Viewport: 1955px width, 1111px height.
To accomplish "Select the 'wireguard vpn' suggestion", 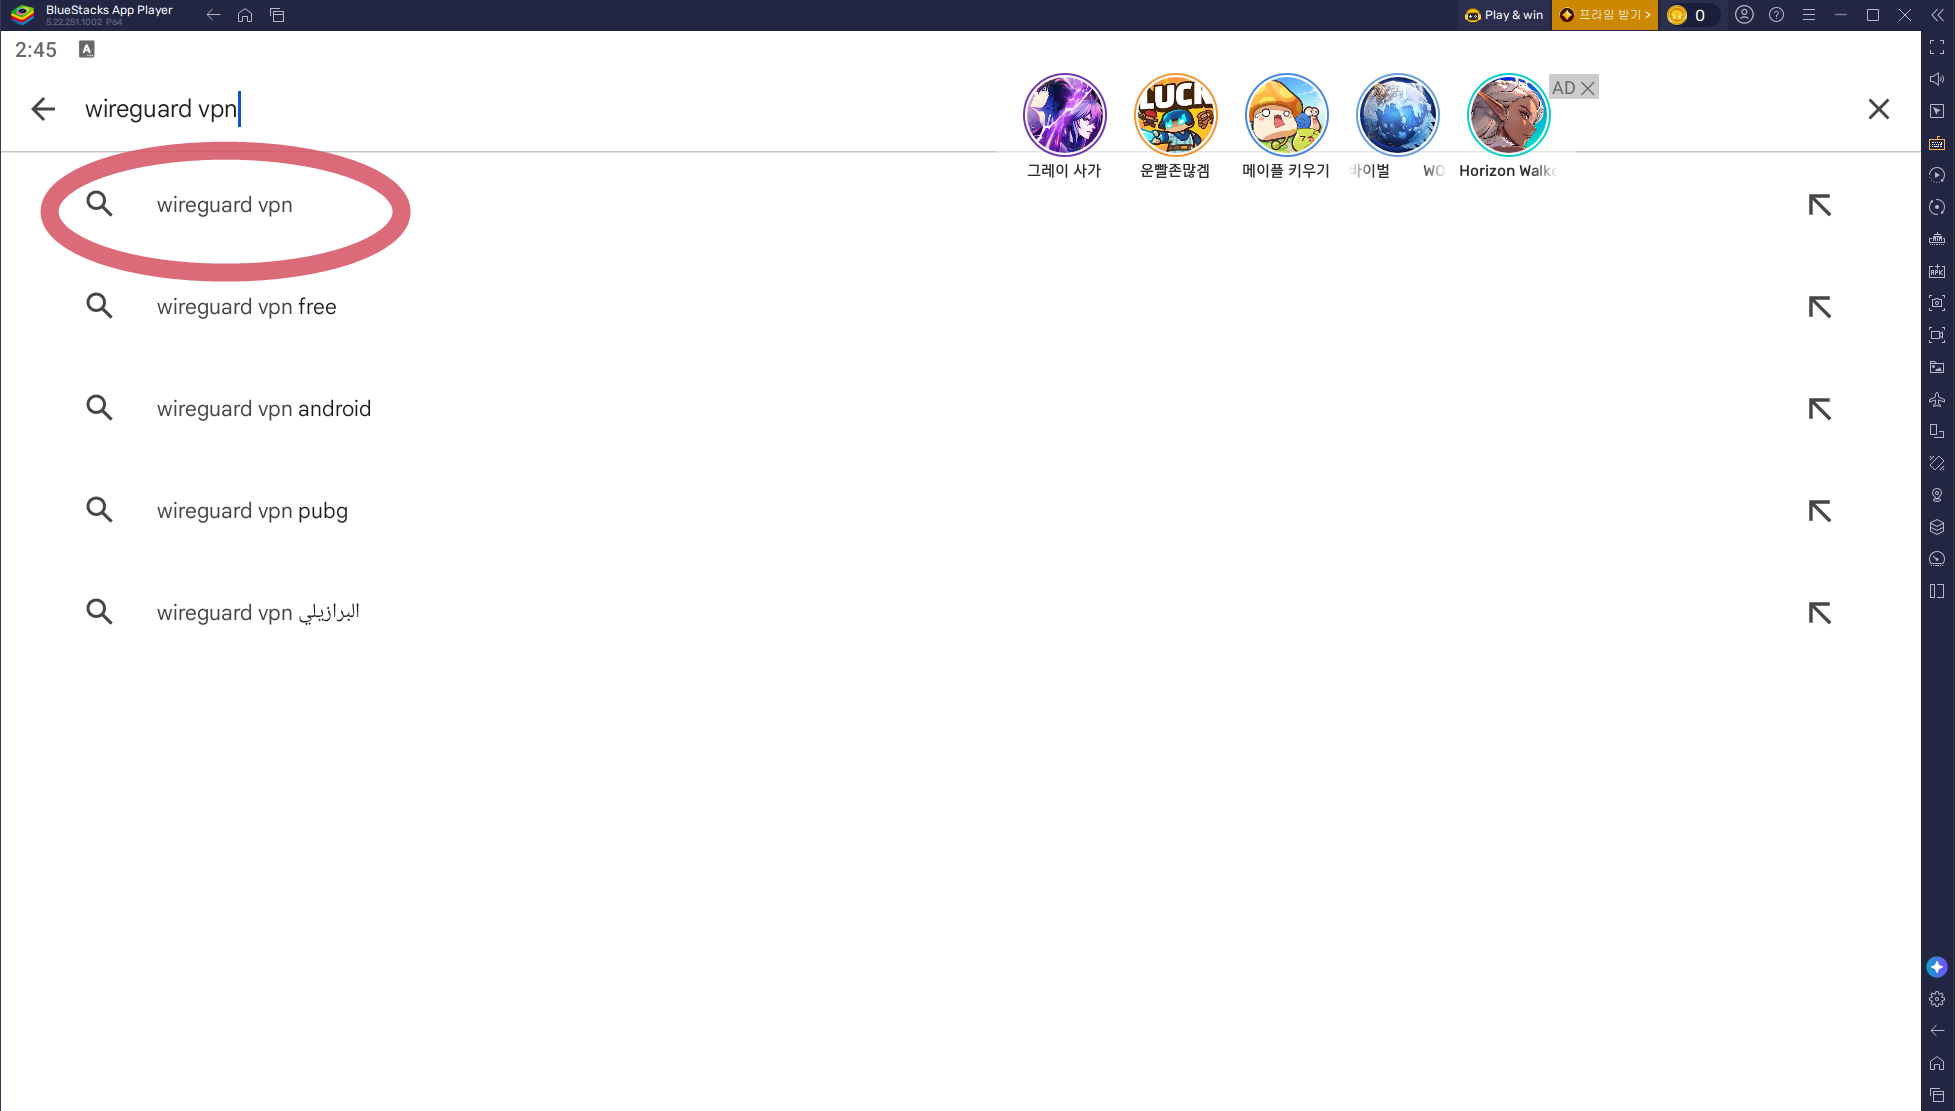I will [960, 205].
